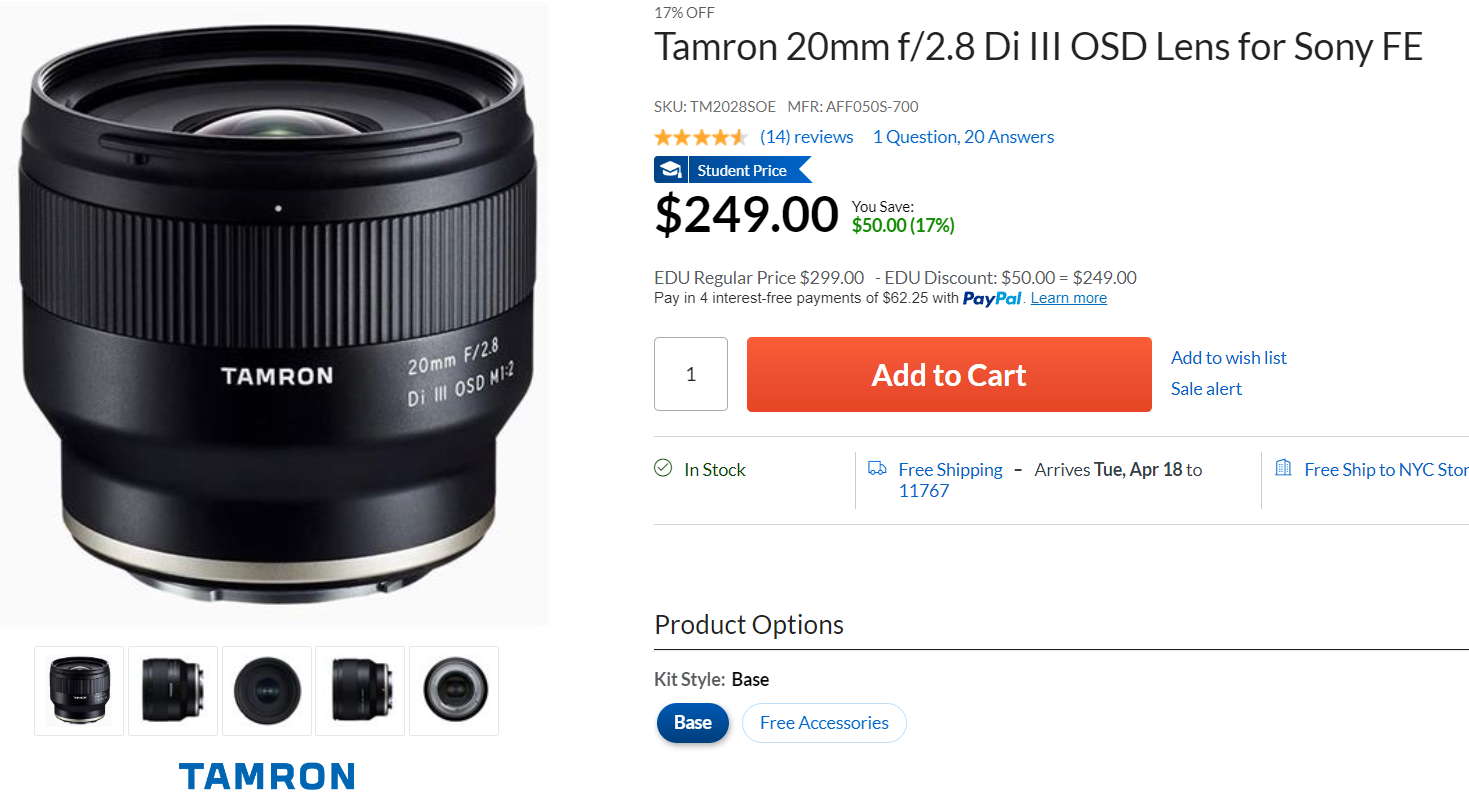Select the first front-angle lens thumbnail
1469x806 pixels.
click(x=79, y=691)
